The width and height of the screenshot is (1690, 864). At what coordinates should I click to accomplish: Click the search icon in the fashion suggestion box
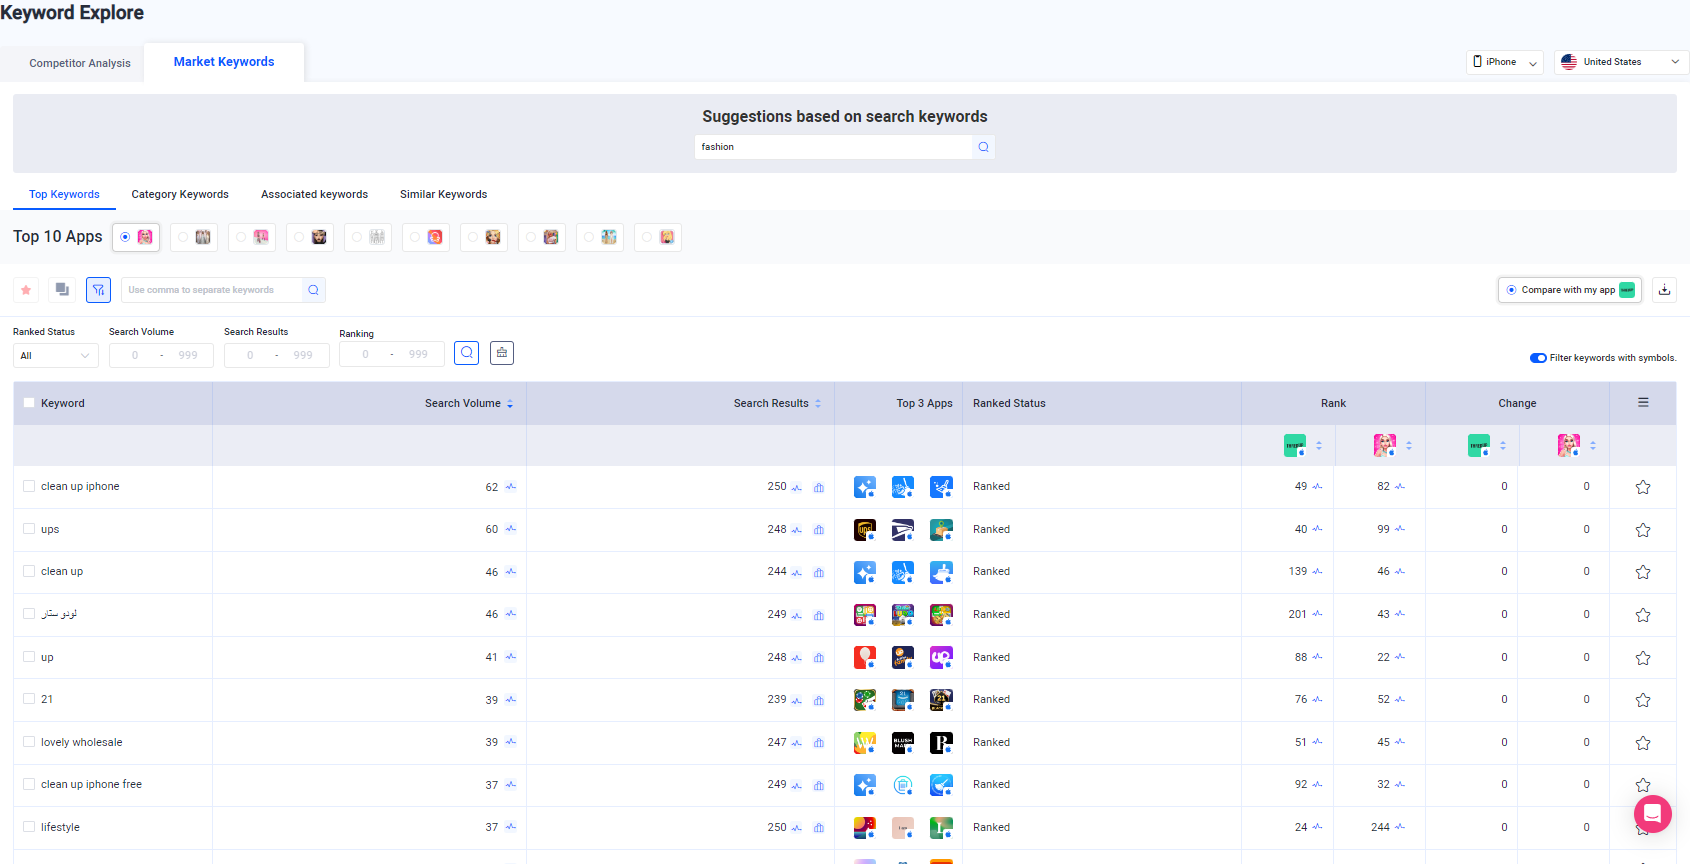point(983,147)
